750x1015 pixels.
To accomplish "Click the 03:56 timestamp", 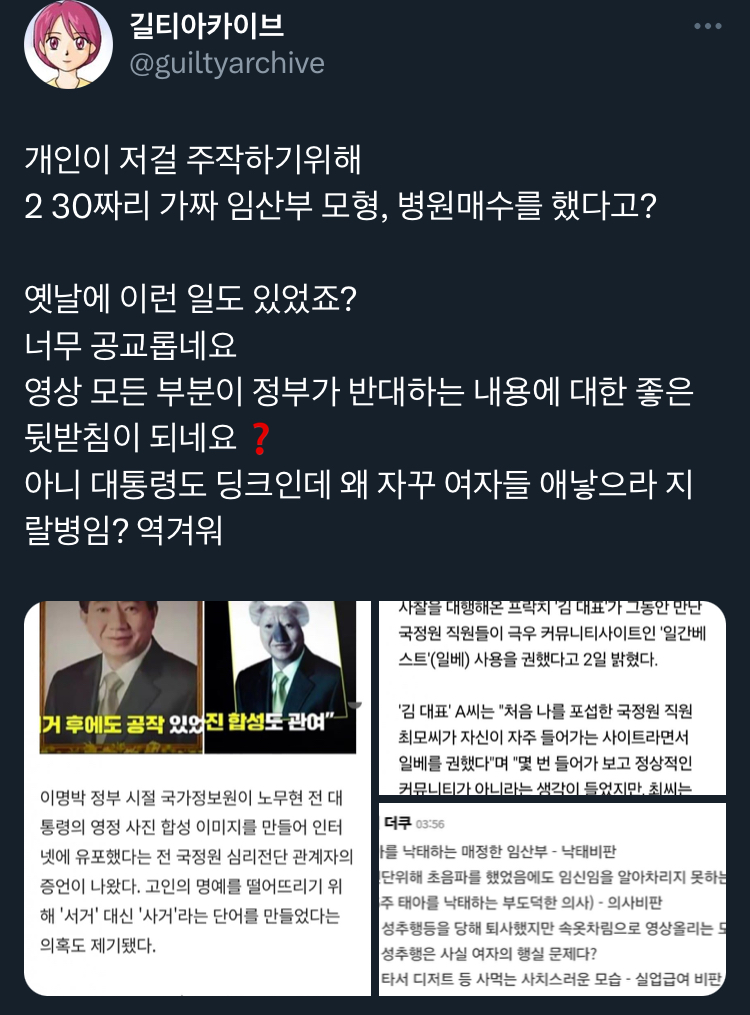I will click(x=430, y=824).
